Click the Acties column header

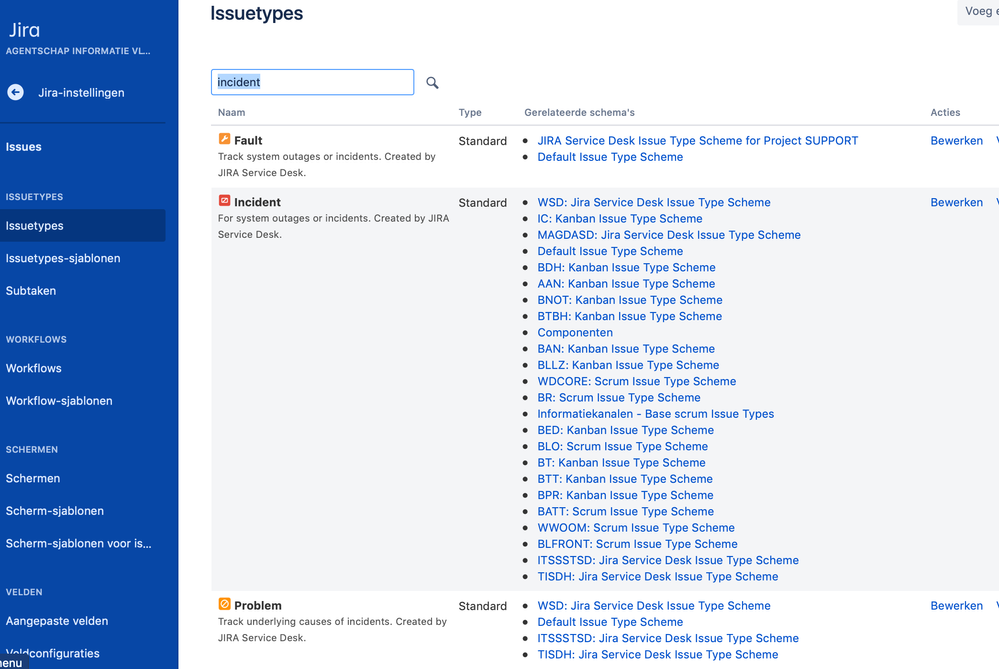945,113
